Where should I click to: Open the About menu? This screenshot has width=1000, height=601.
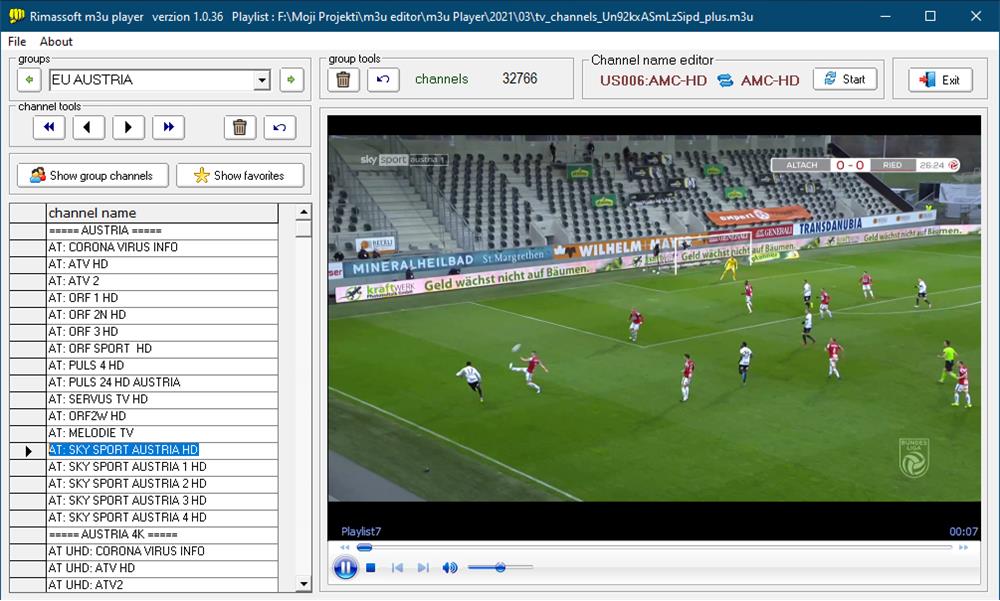point(56,41)
